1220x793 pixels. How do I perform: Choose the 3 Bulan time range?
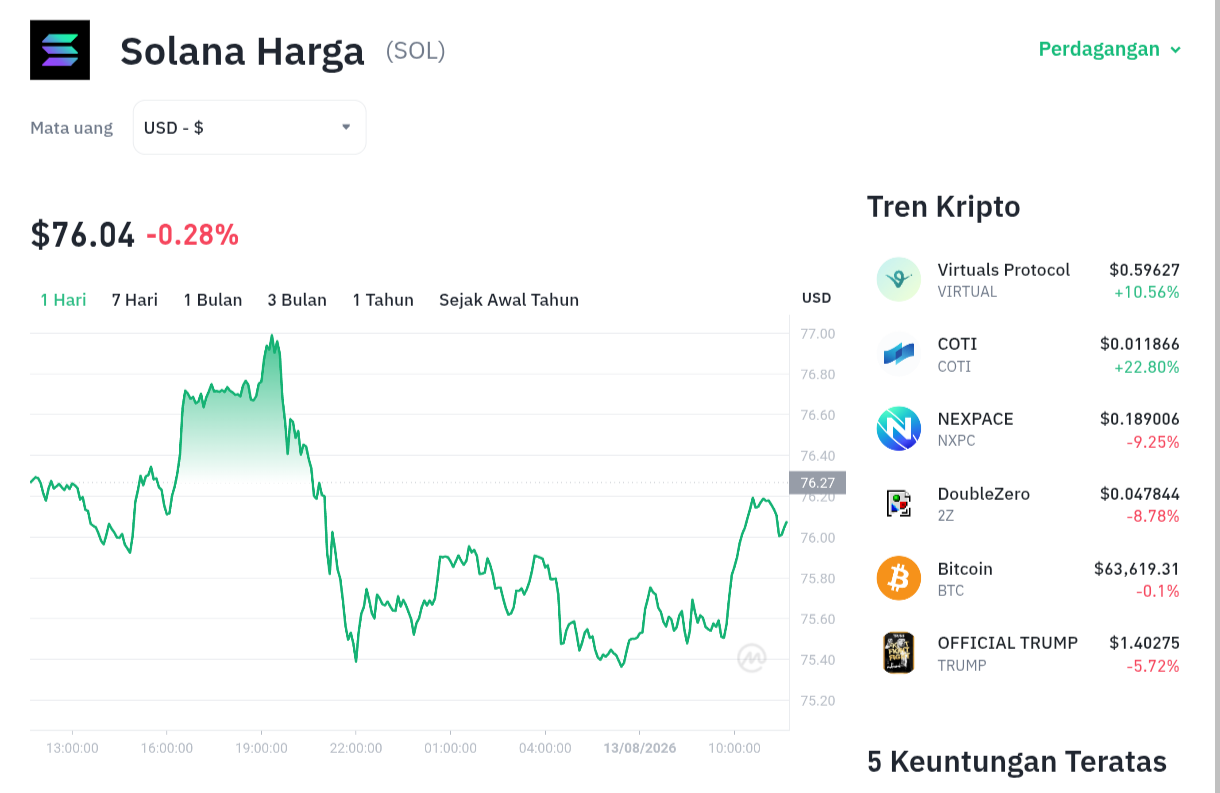[297, 300]
